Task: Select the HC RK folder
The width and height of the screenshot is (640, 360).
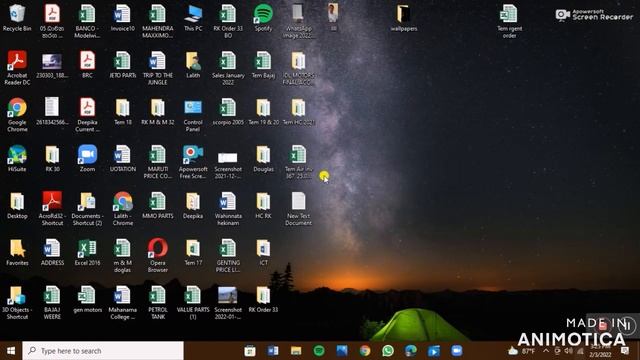Action: (263, 205)
